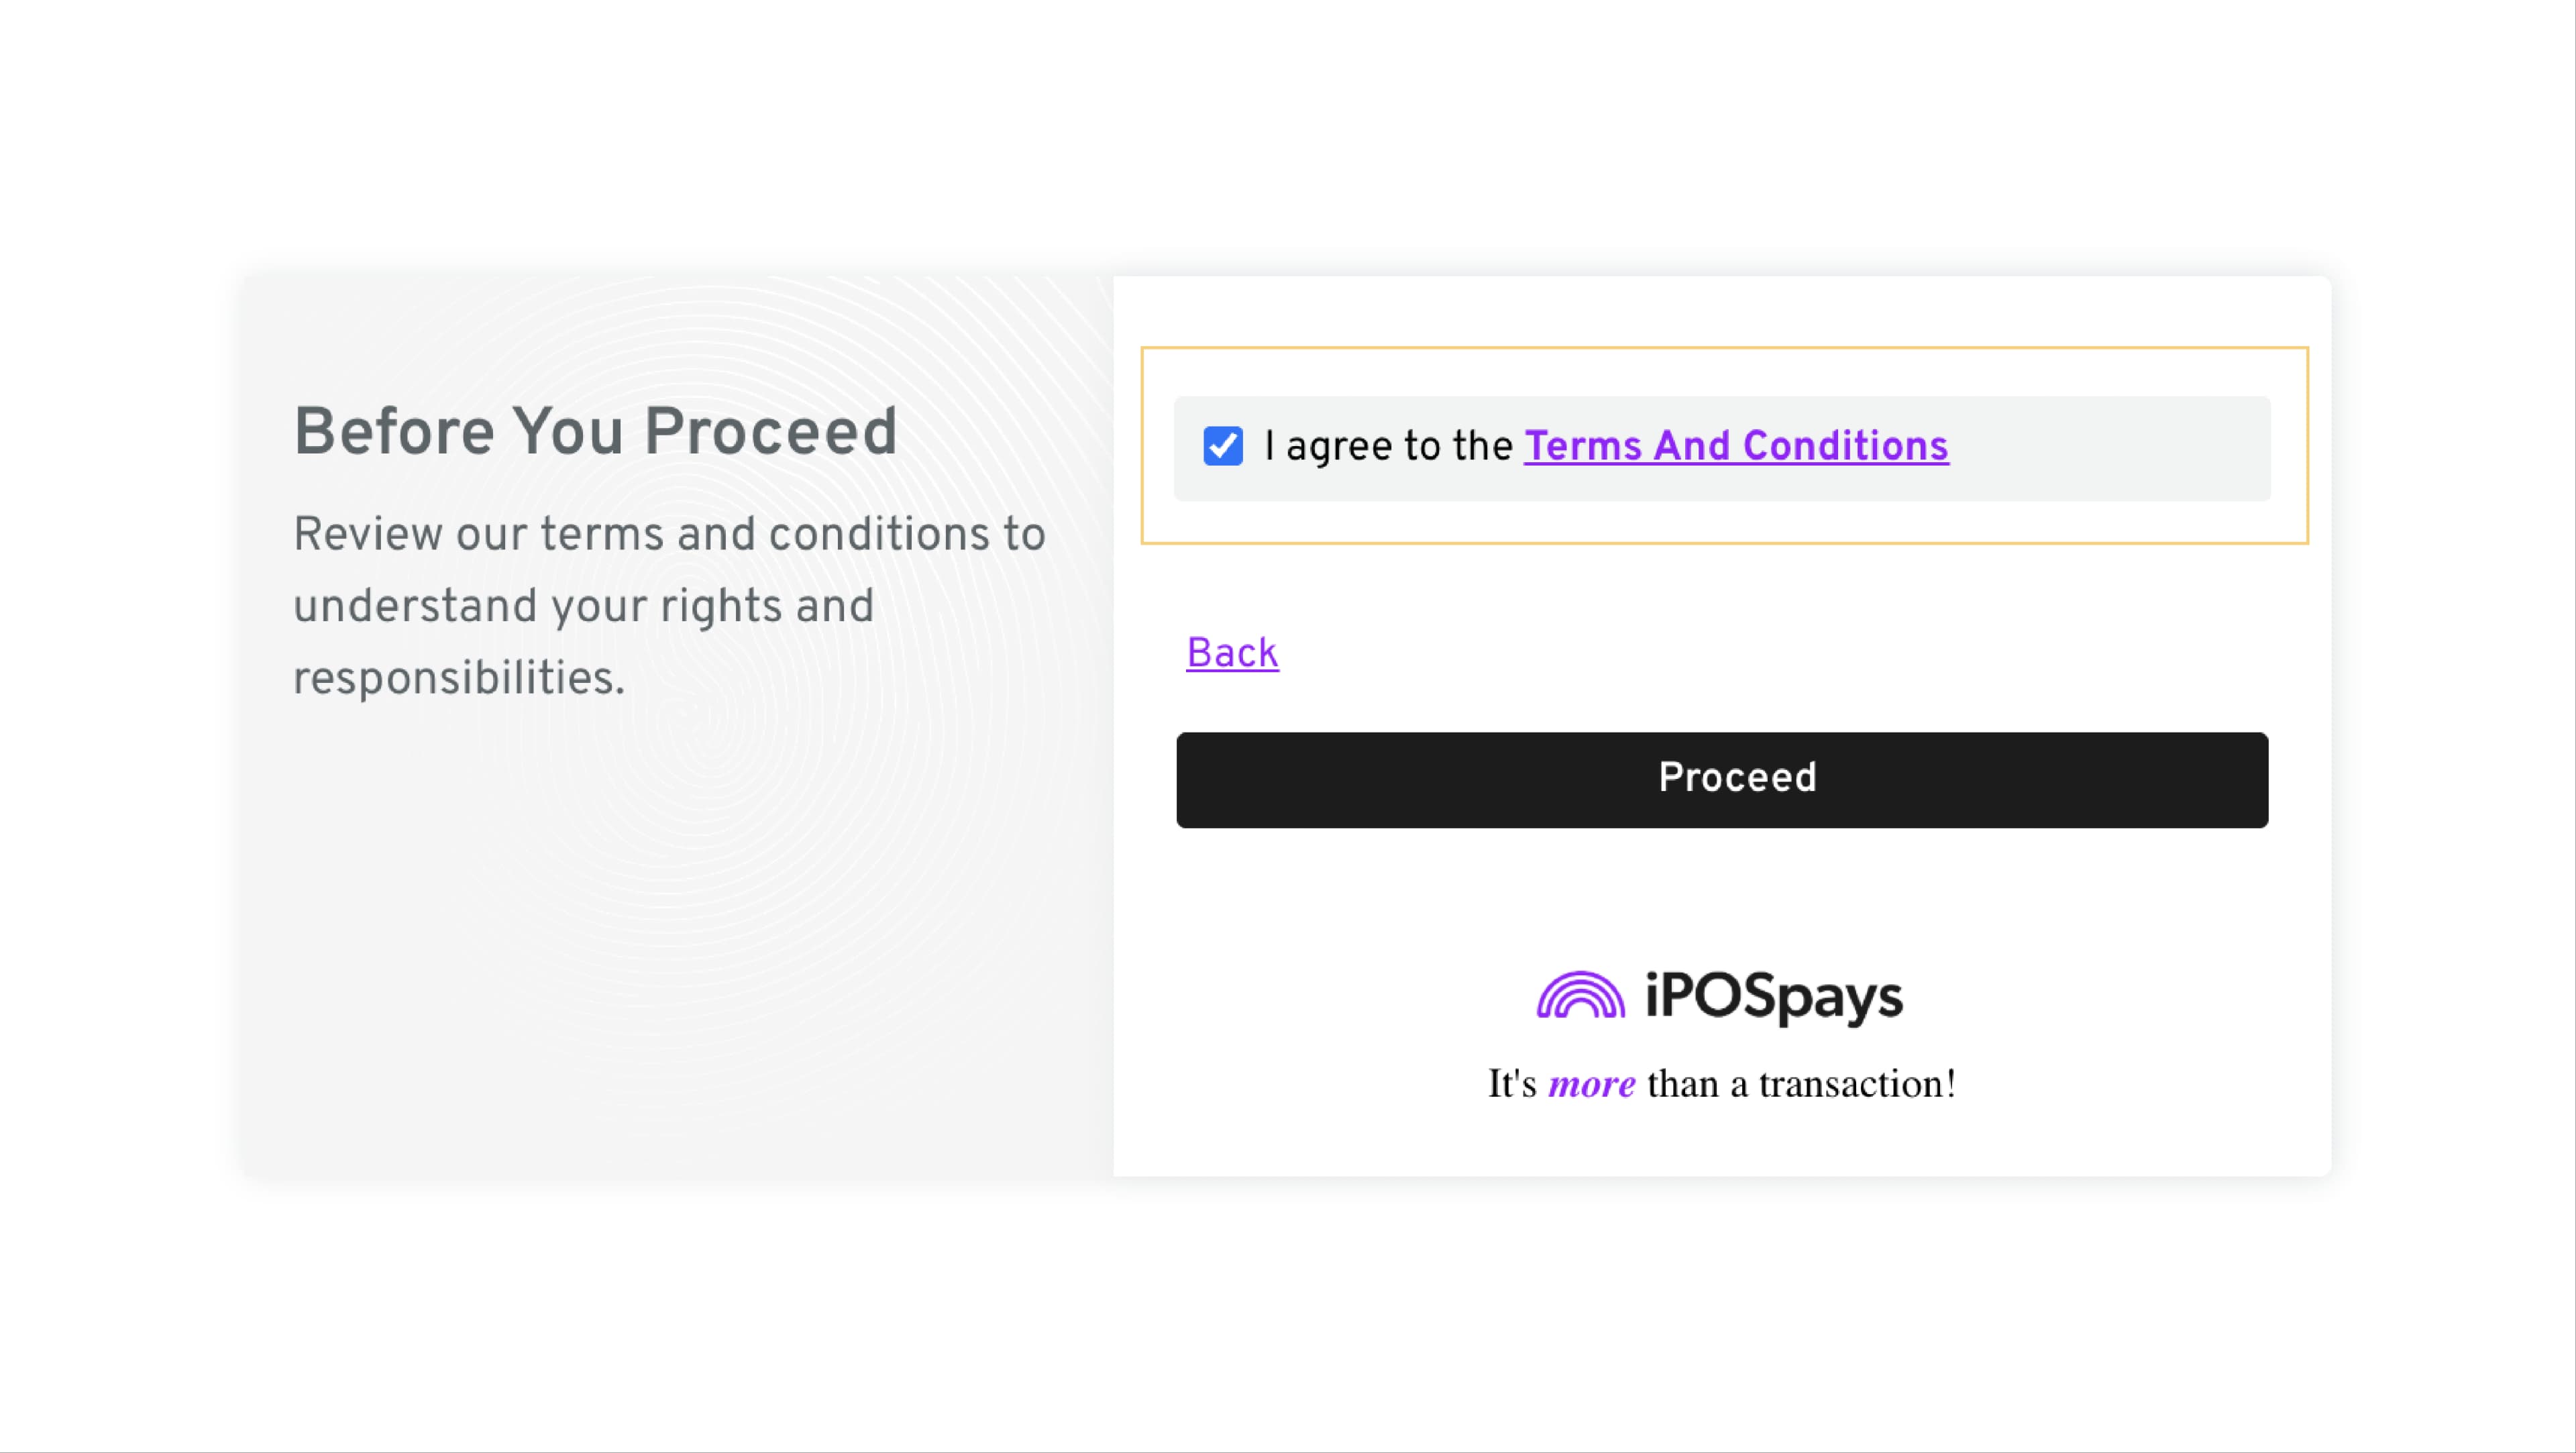Click the "It's" word in the tagline
The image size is (2576, 1453).
point(1511,1084)
